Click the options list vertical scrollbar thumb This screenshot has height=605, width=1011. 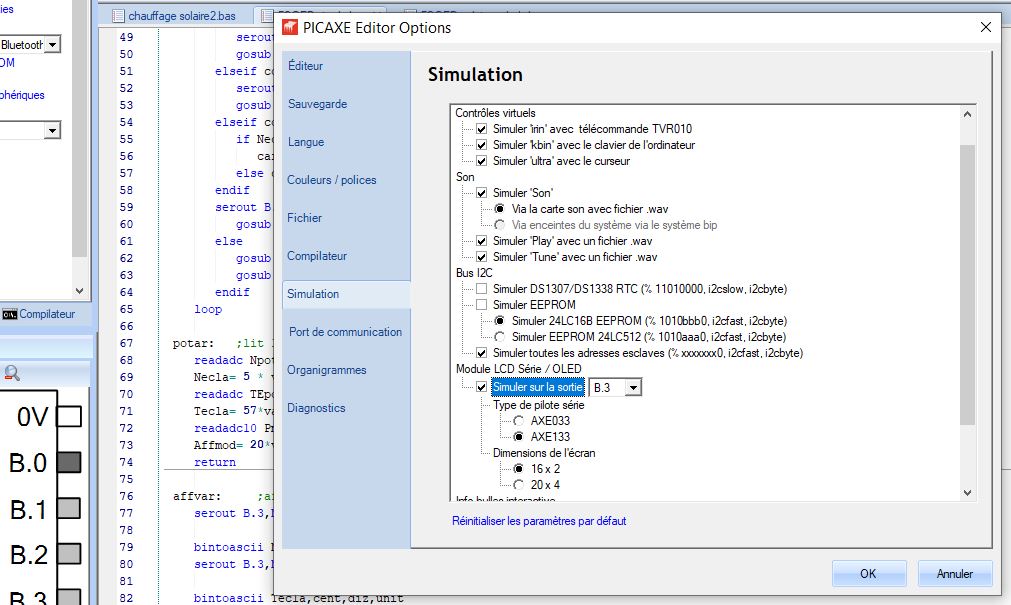967,284
